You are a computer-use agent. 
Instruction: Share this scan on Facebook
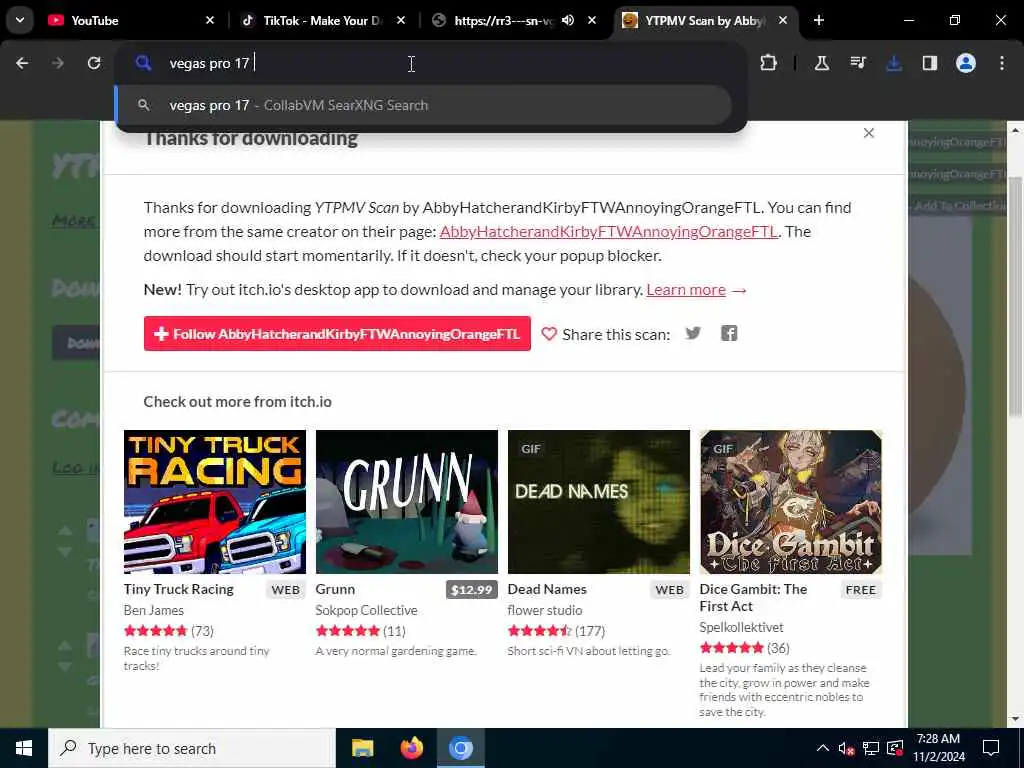[x=729, y=334]
